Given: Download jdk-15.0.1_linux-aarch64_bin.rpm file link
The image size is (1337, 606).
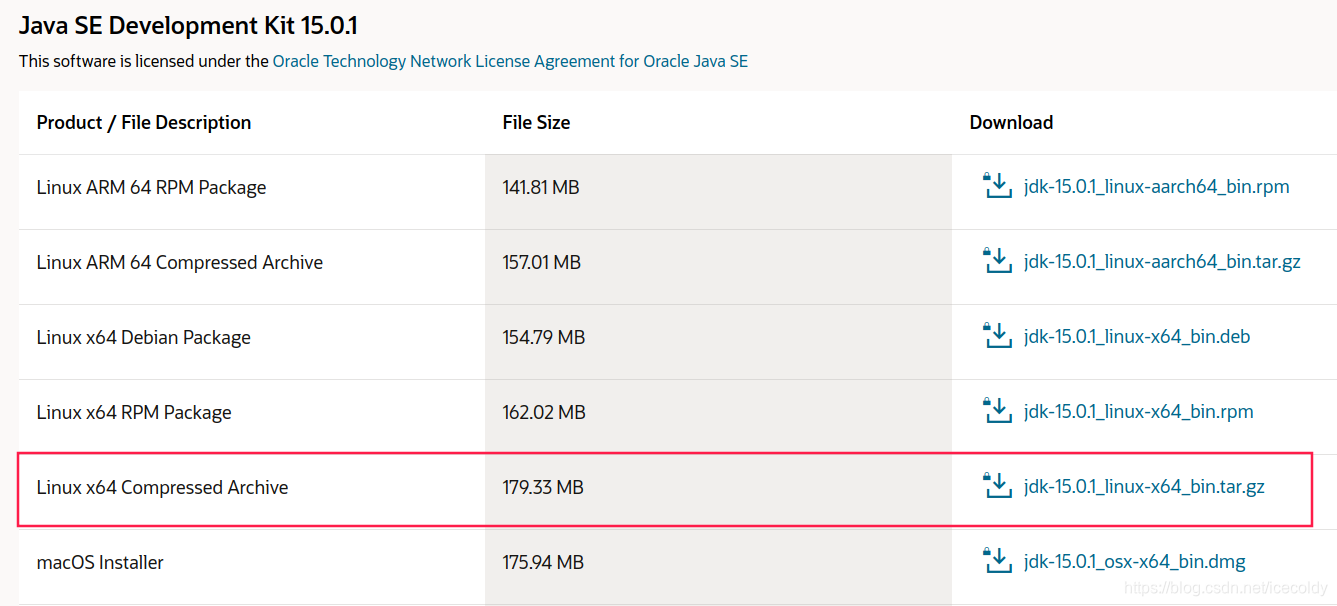Looking at the screenshot, I should [x=1157, y=187].
